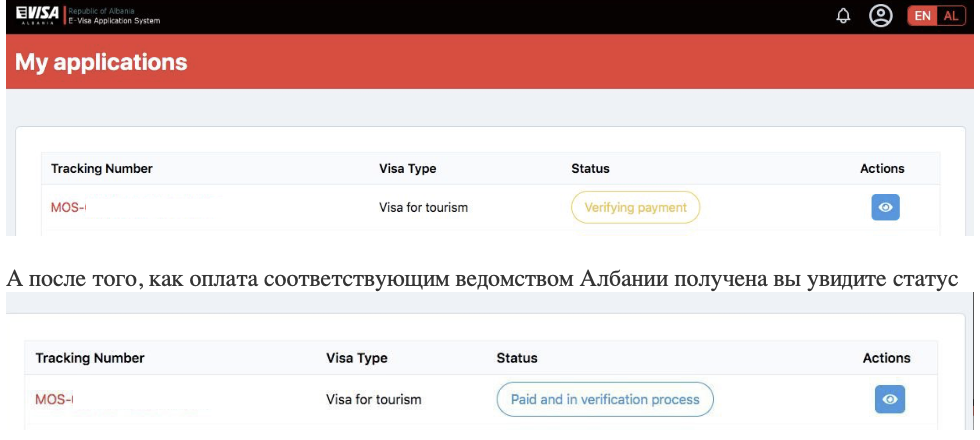
Task: Click Actions header in upper table
Action: click(x=881, y=169)
